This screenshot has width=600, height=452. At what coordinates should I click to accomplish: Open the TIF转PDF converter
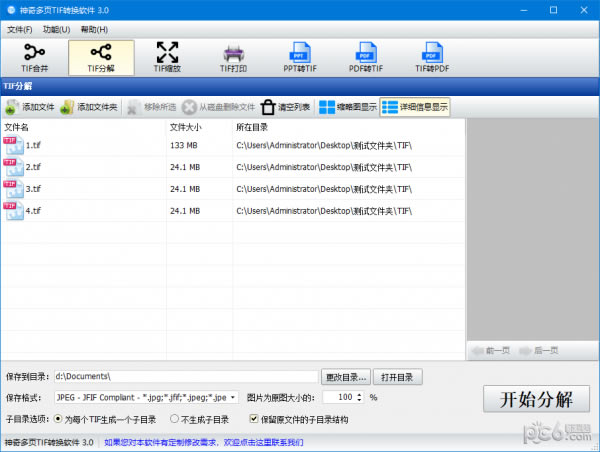click(x=432, y=58)
